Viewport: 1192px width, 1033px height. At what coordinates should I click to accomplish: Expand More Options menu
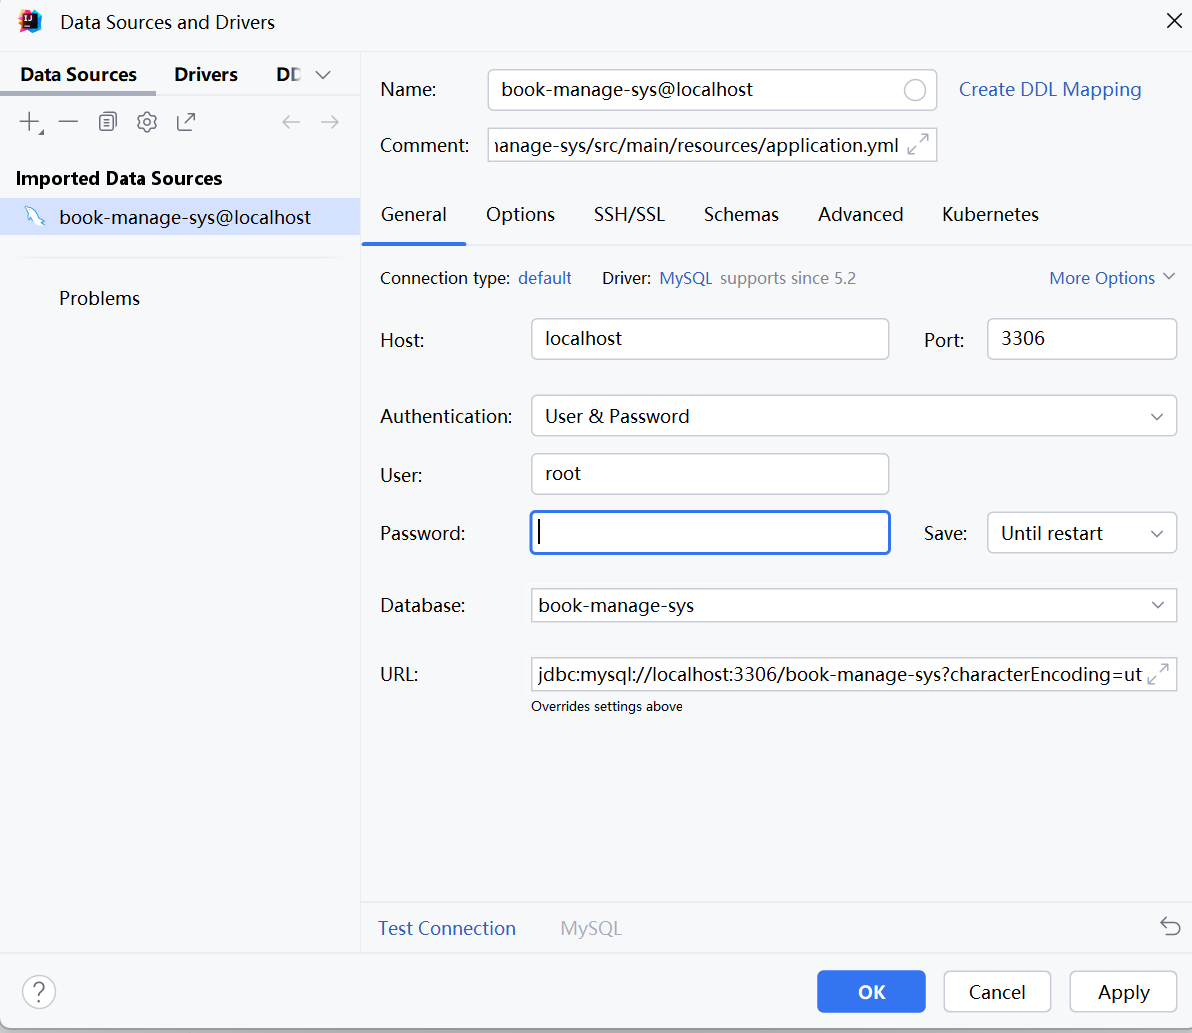click(1112, 278)
